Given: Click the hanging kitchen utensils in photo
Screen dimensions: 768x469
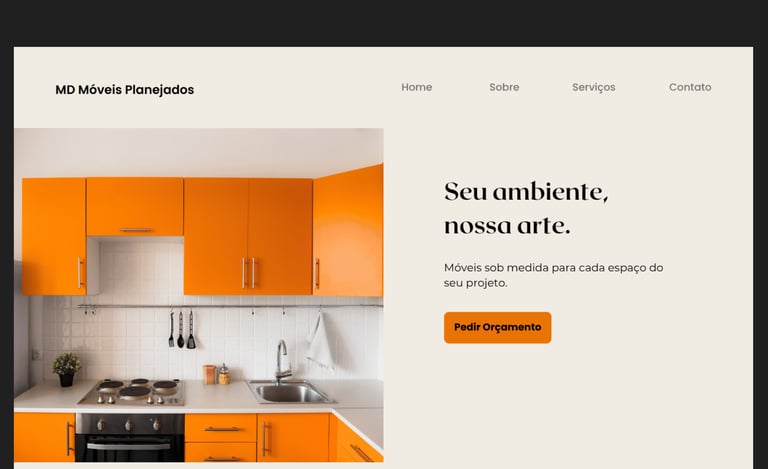Looking at the screenshot, I should [181, 330].
